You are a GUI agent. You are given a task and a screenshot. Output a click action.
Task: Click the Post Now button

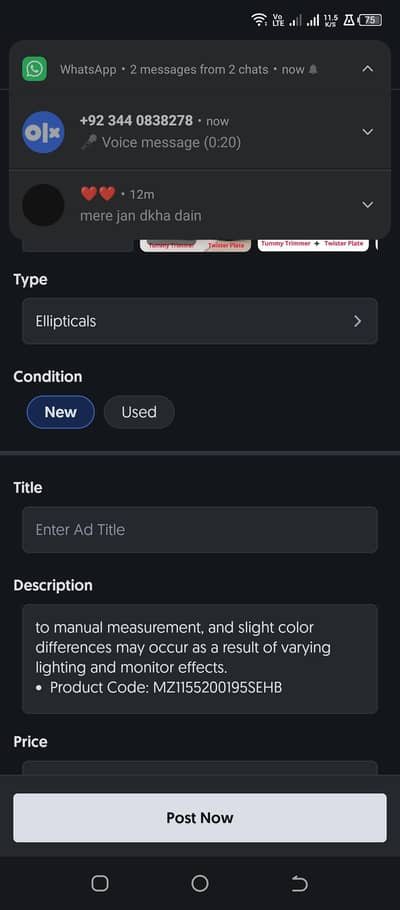[200, 818]
